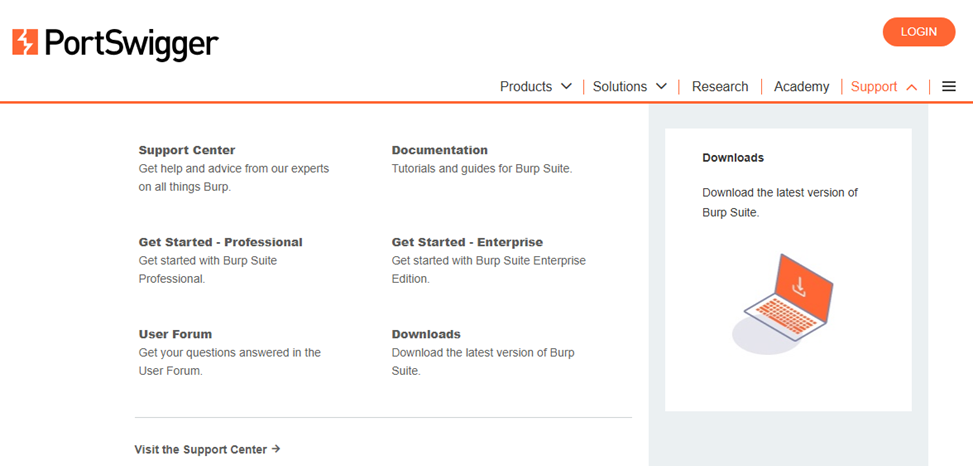Viewport: 973px width, 466px height.
Task: Open the Support Center link
Action: pyautogui.click(x=187, y=150)
